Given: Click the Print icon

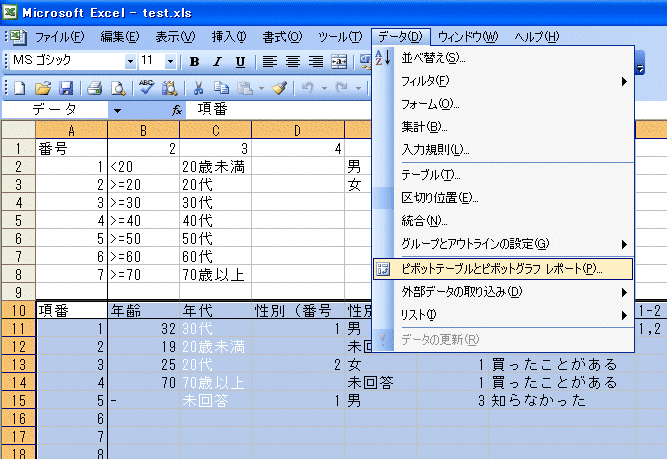Looking at the screenshot, I should (95, 88).
